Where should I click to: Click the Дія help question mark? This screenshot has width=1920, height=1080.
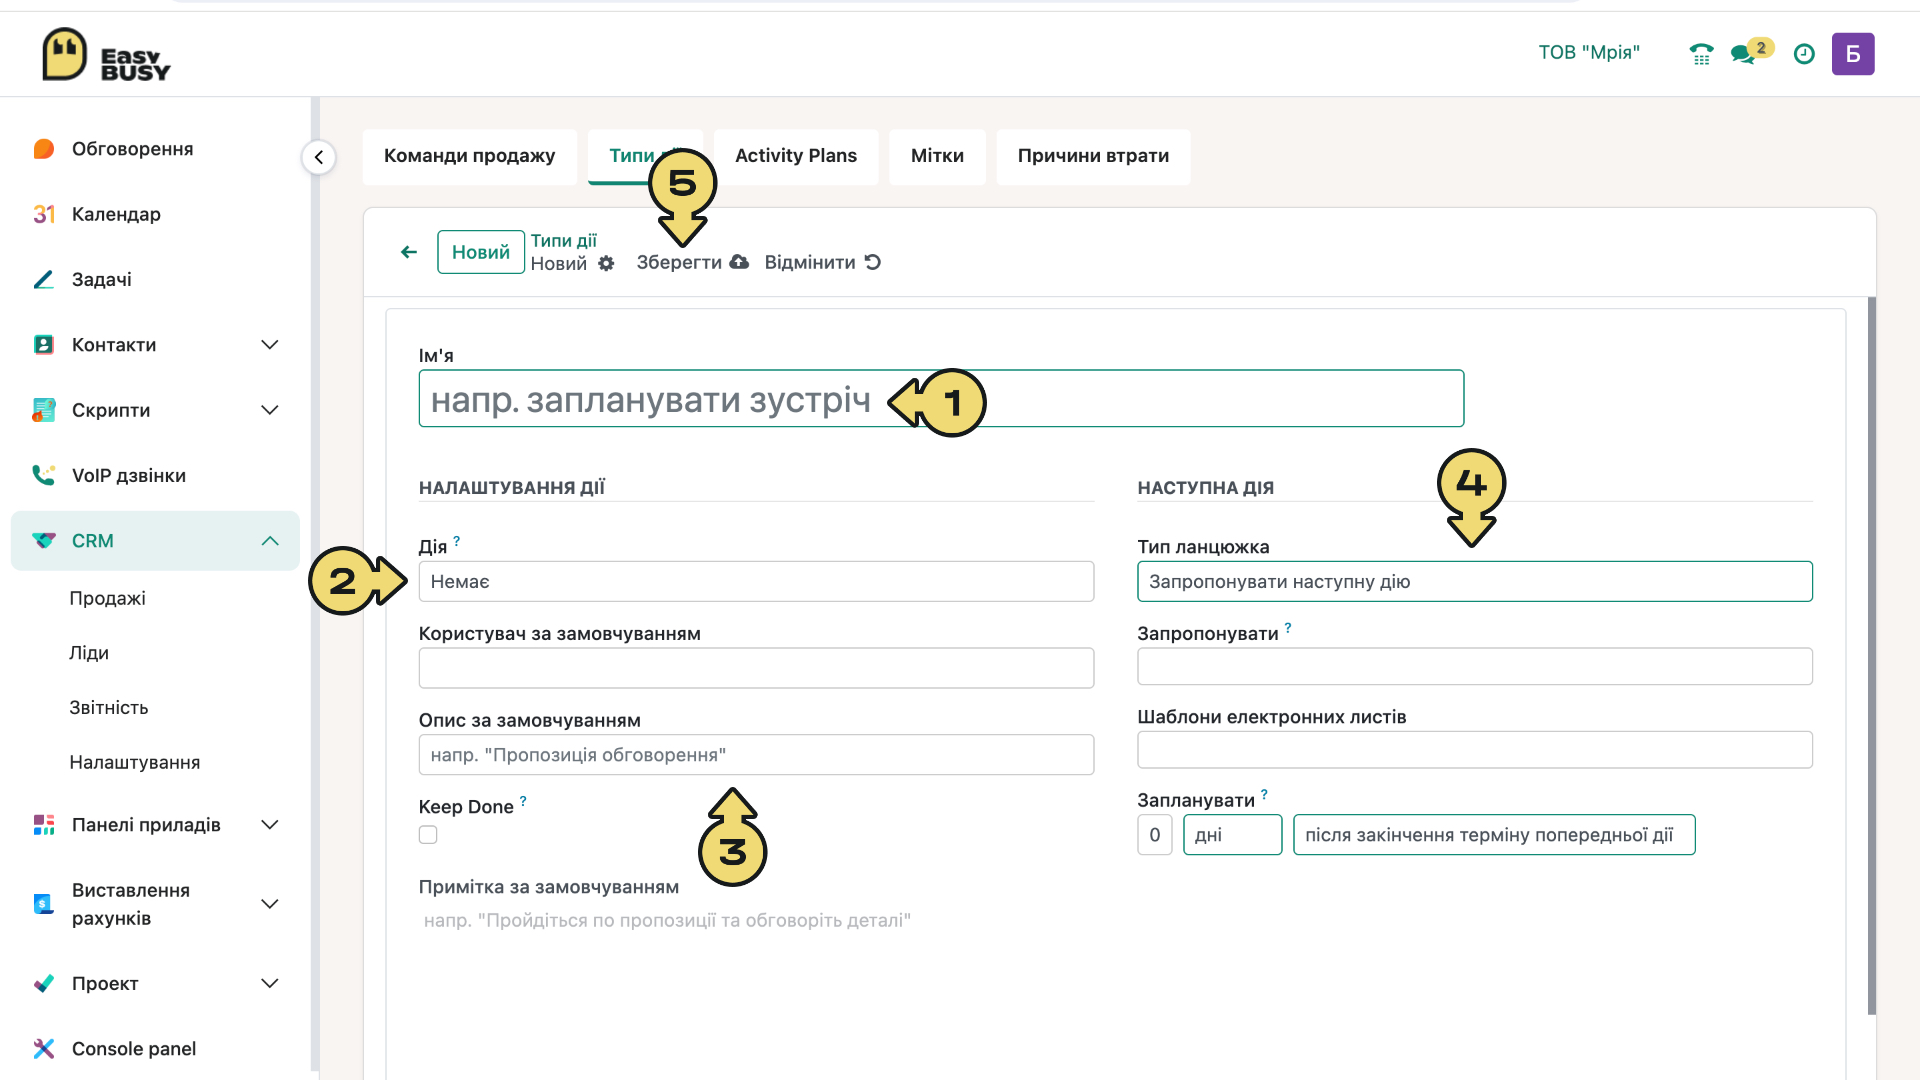[457, 541]
